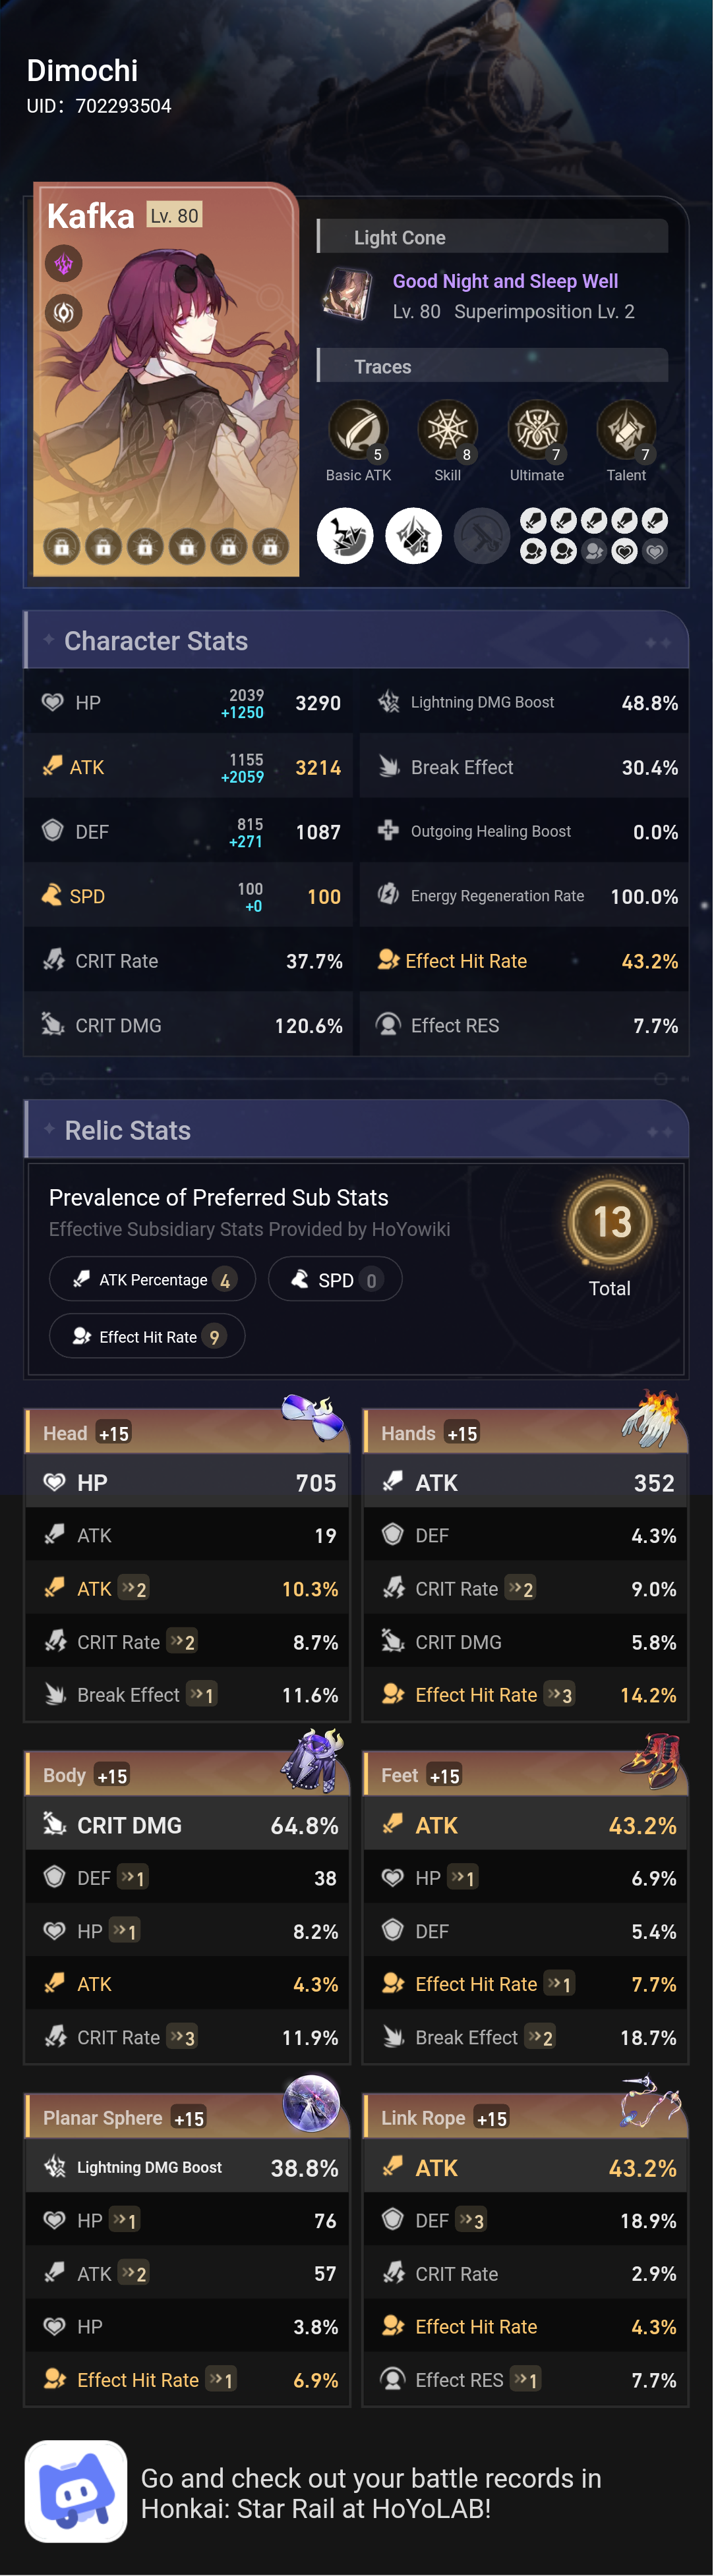Open the Relic Stats section header

(x=128, y=1130)
